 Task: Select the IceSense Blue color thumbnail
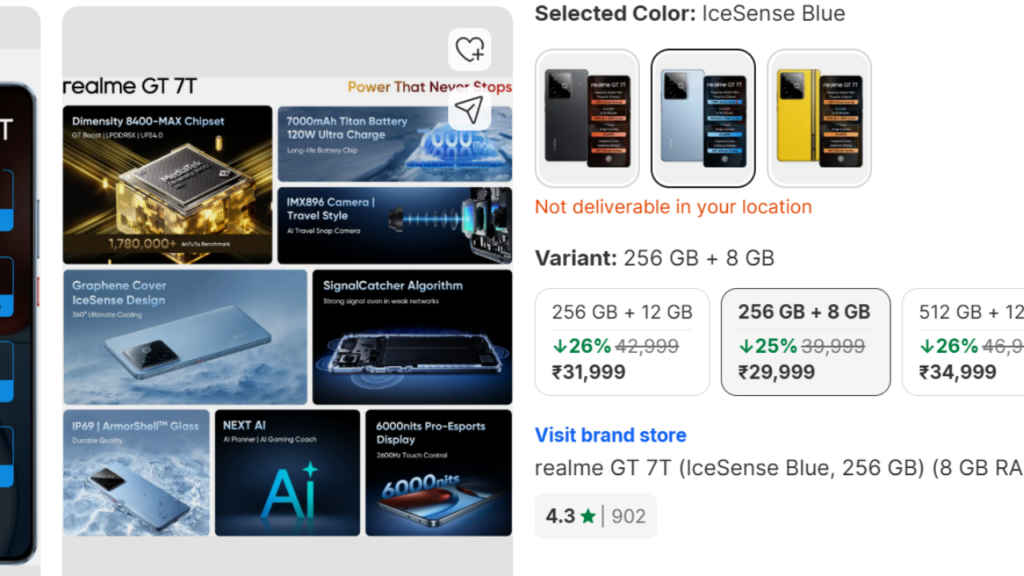[x=702, y=118]
